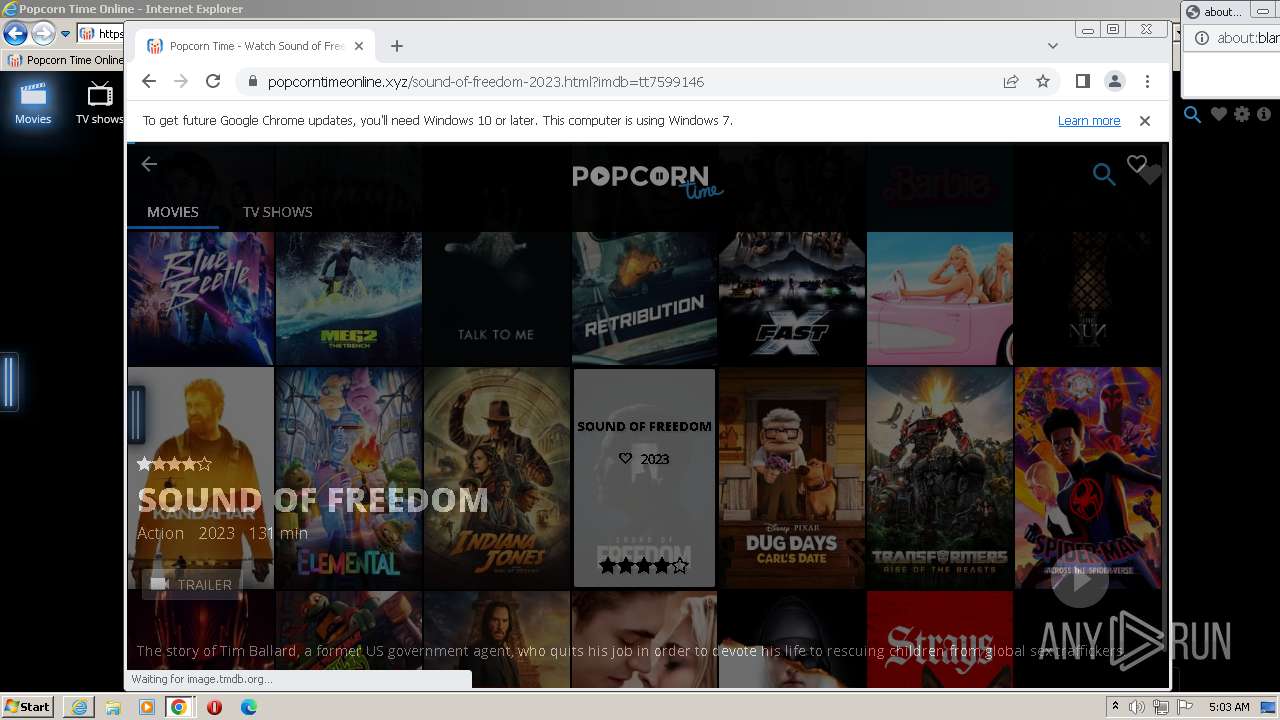Go back using the Popcorn Time page arrow
The width and height of the screenshot is (1280, 720).
[149, 164]
